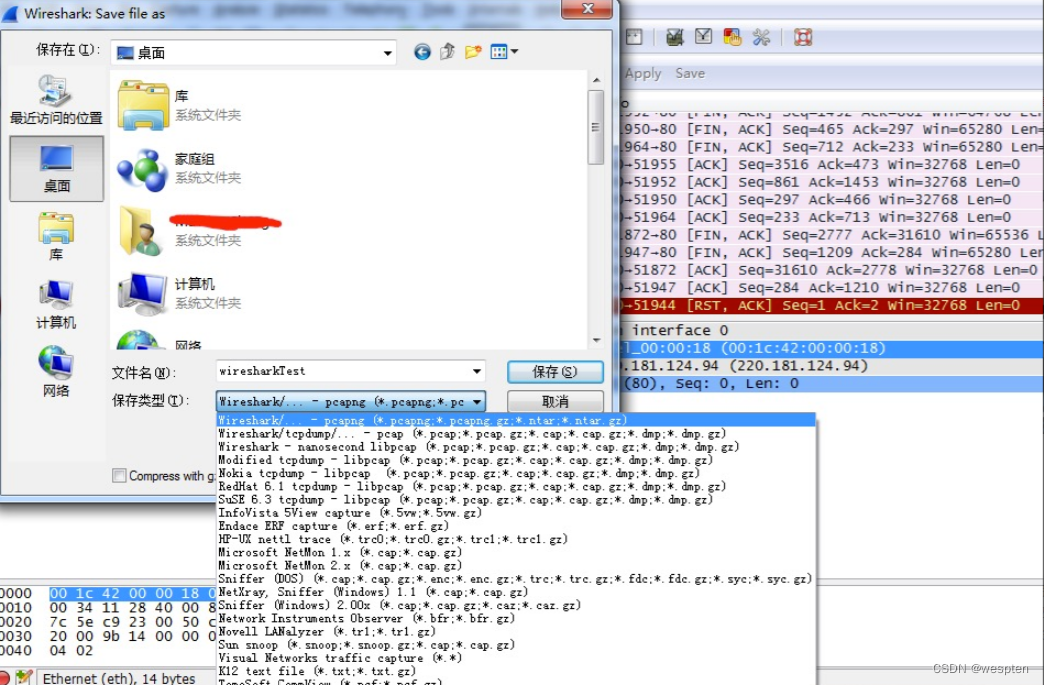Select the RST, ACK packet row 51944
The height and width of the screenshot is (685, 1044).
831,306
